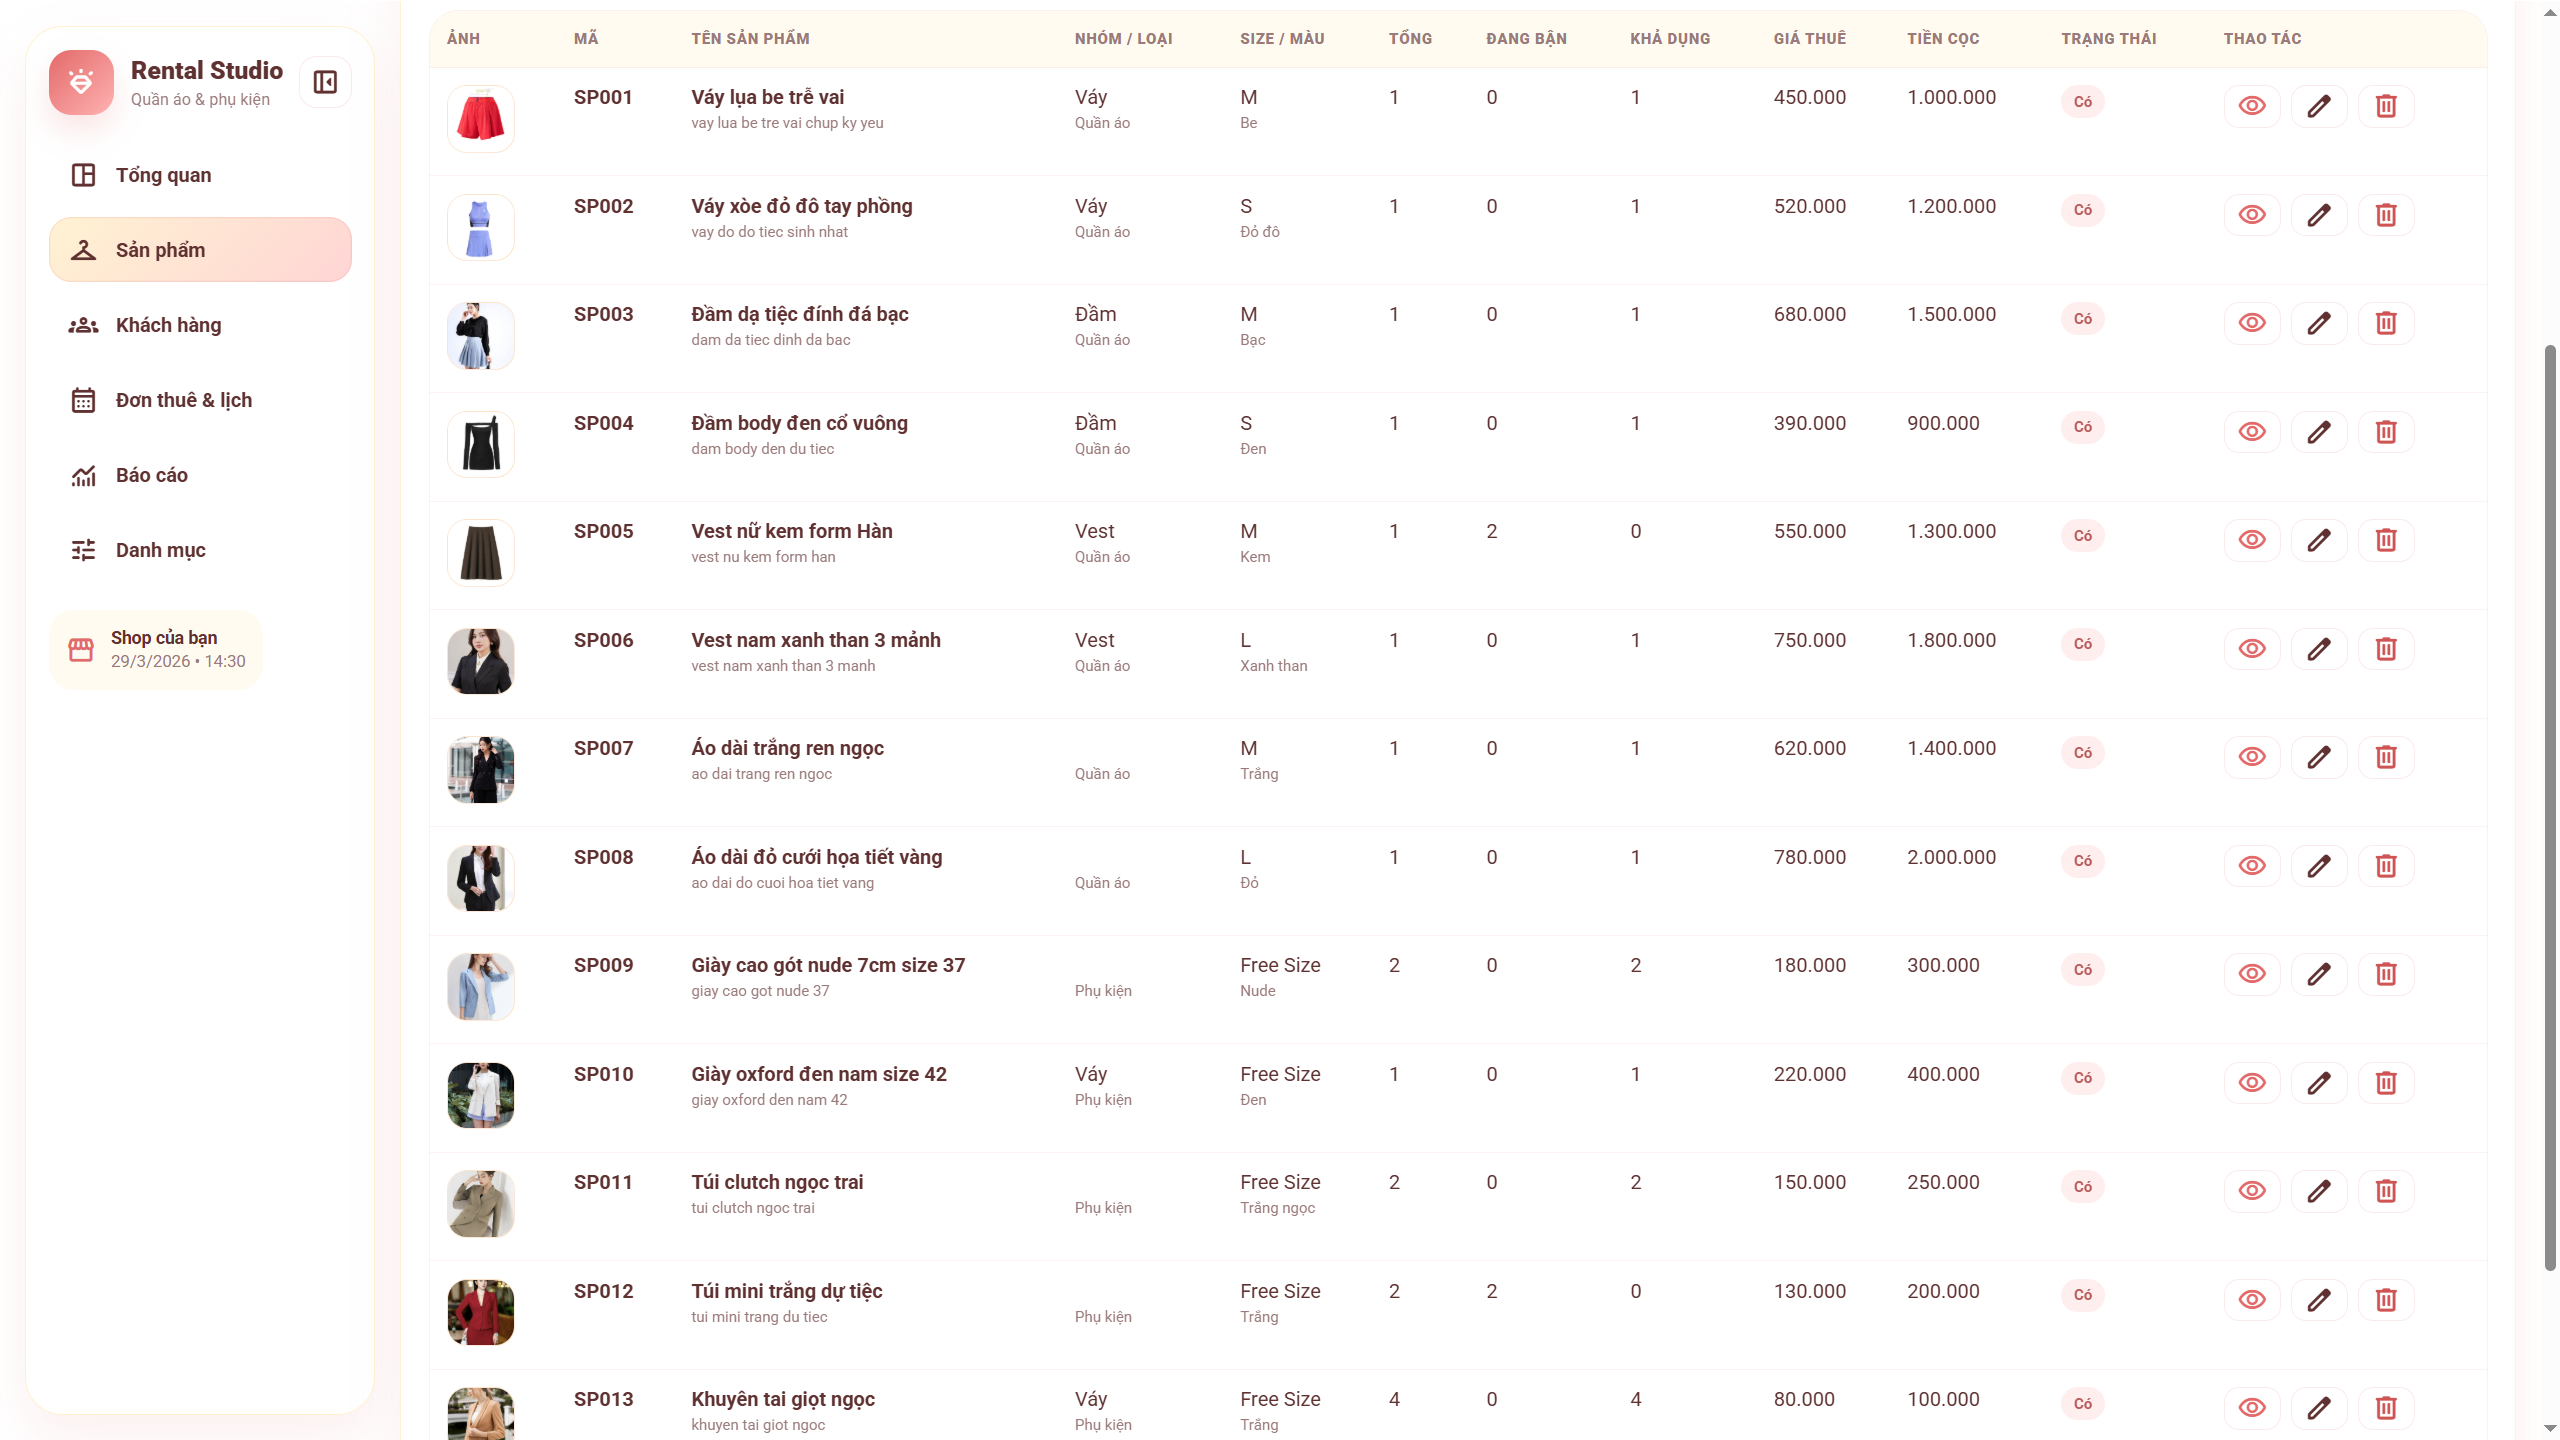
Task: Delete product SP012 mini bag
Action: pos(2386,1300)
